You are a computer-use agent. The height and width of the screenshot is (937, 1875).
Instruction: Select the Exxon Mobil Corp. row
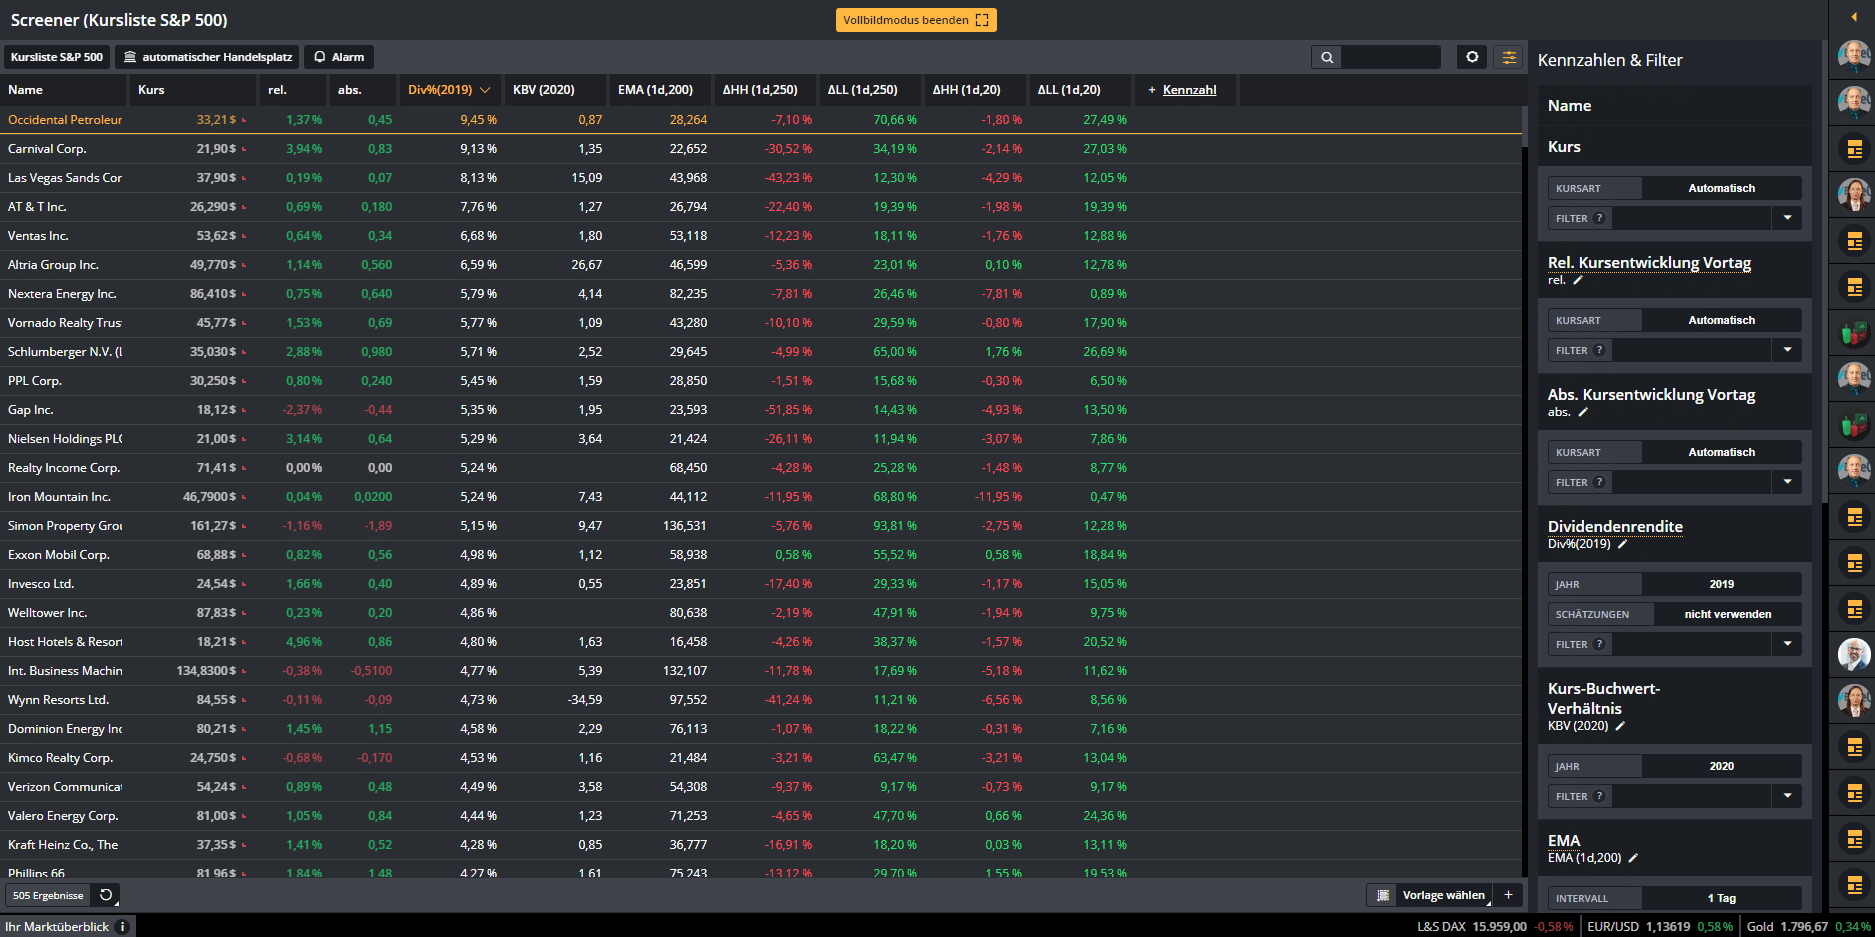[x=760, y=555]
